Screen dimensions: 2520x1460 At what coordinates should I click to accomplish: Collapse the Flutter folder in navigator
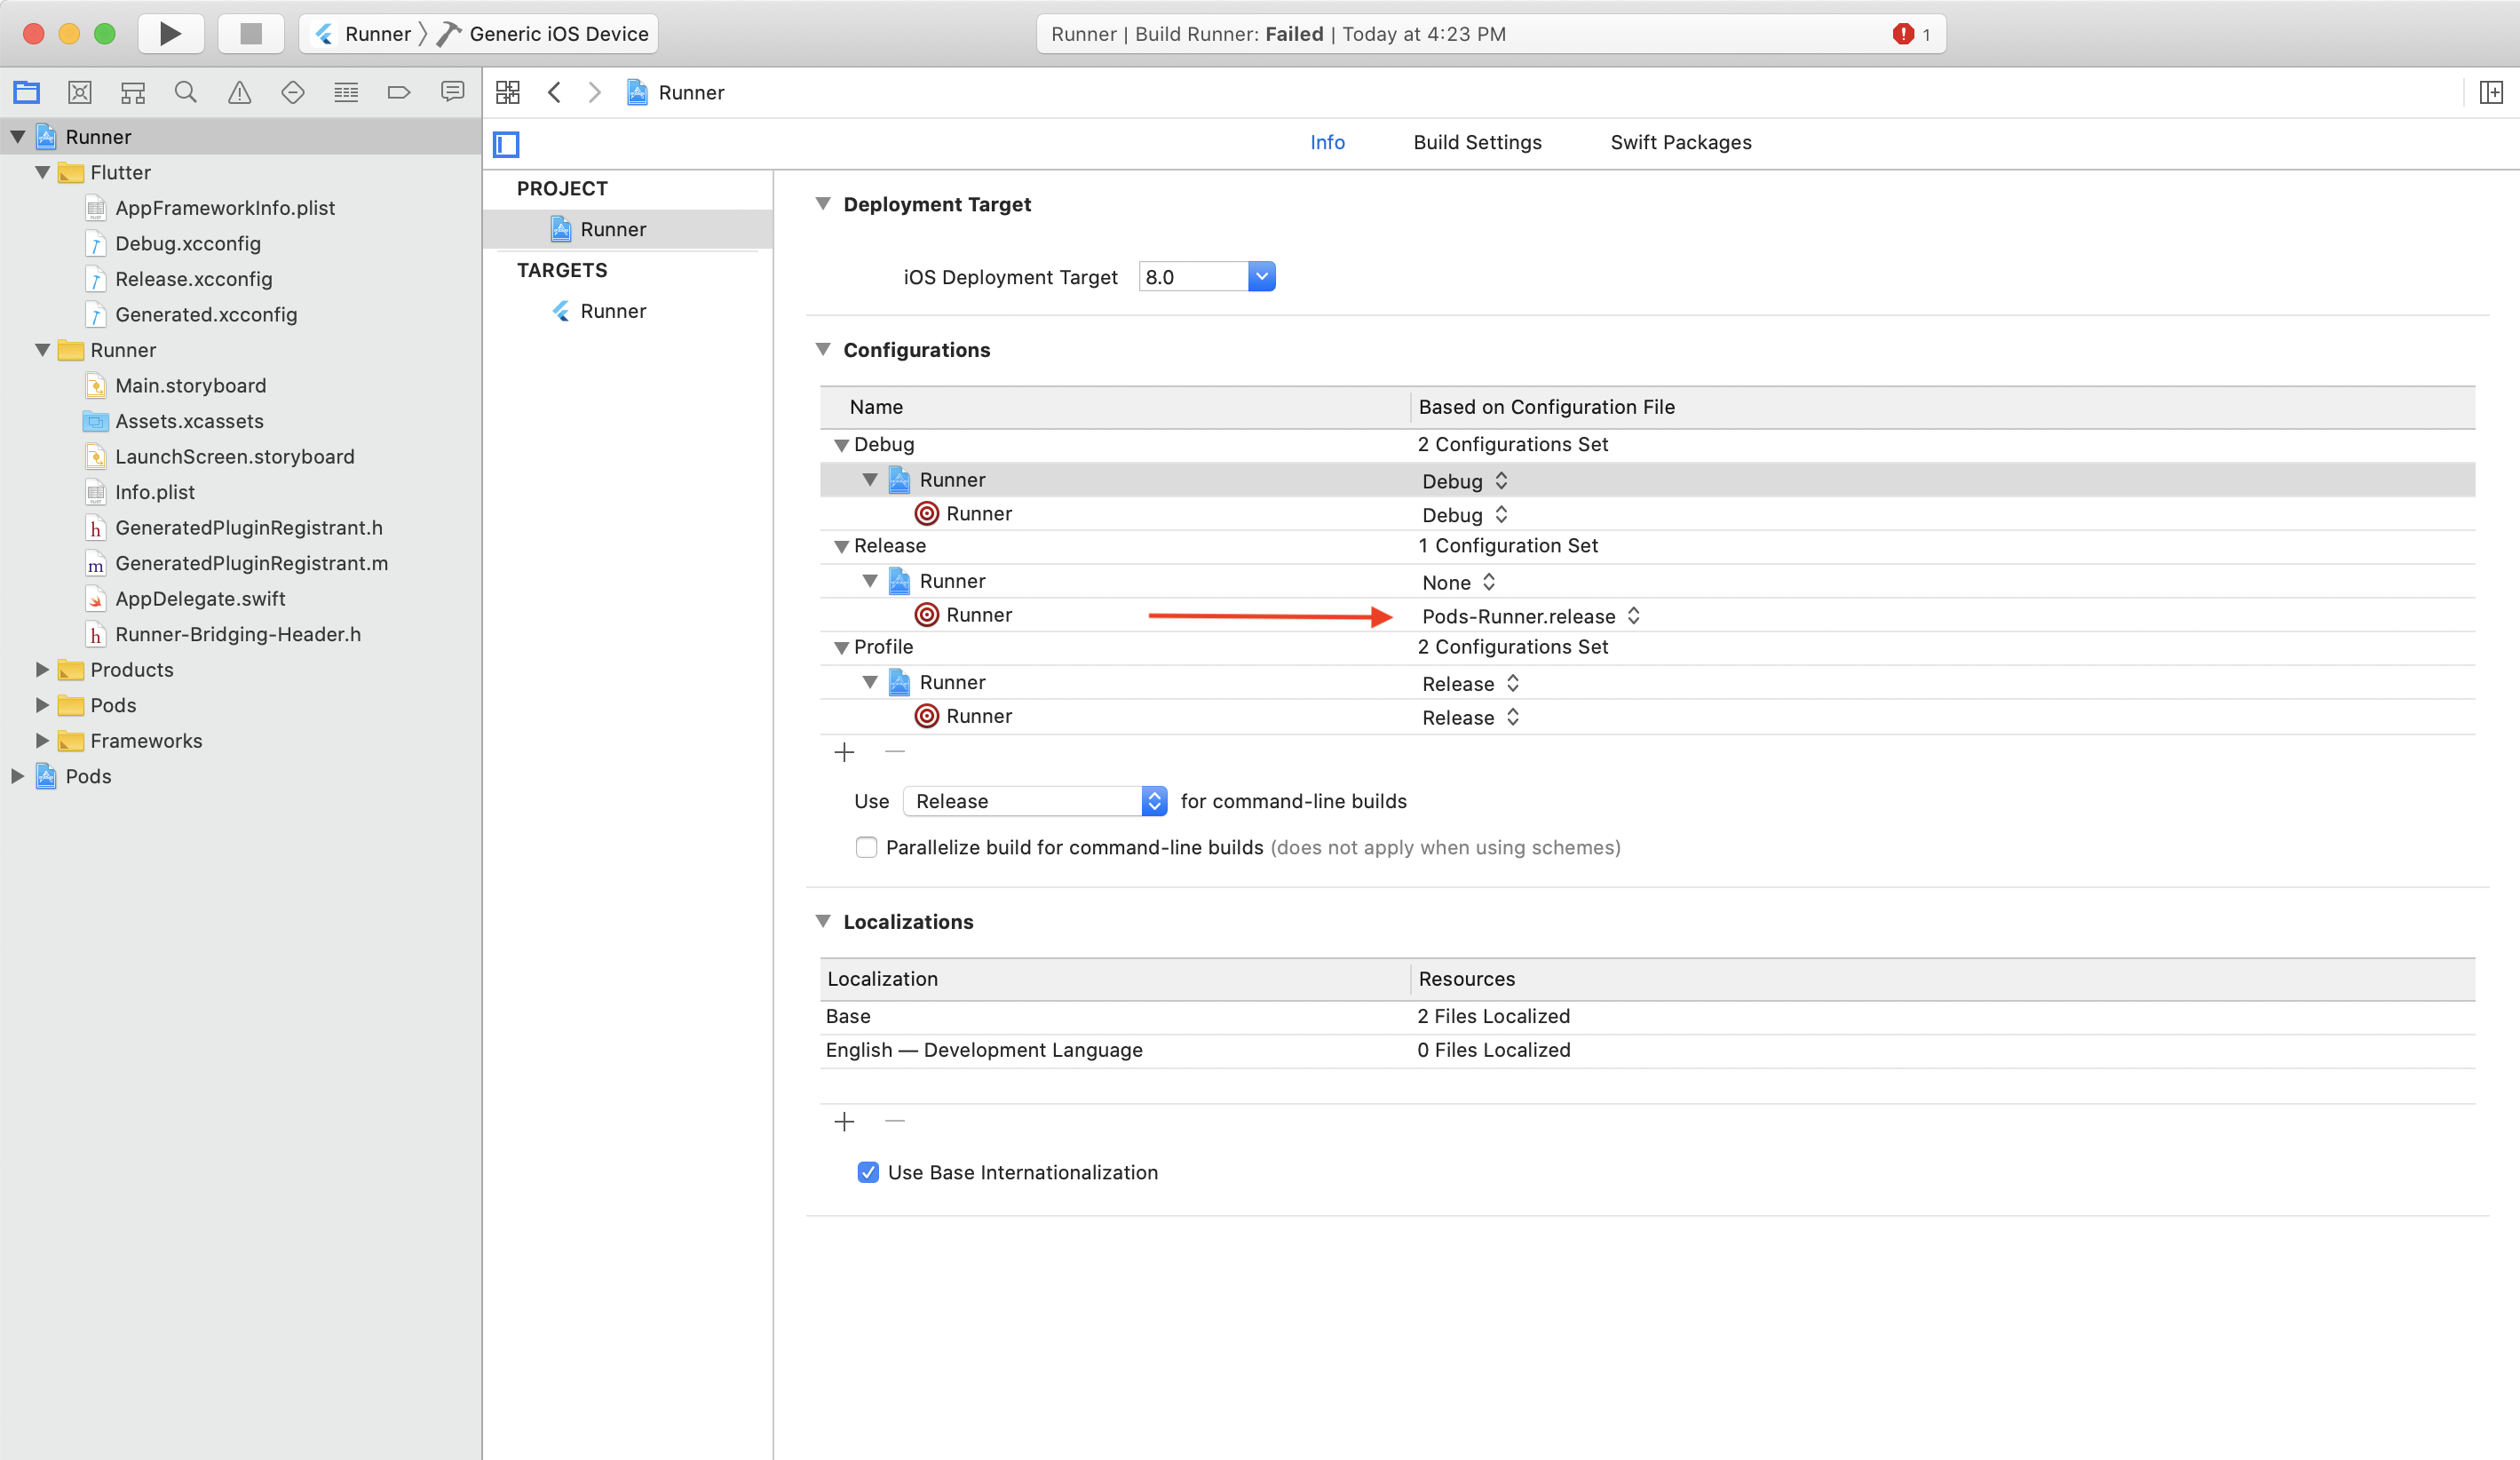coord(42,172)
